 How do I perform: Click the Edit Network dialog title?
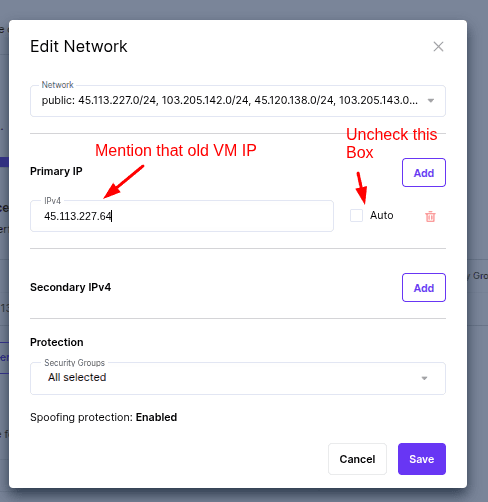(79, 46)
